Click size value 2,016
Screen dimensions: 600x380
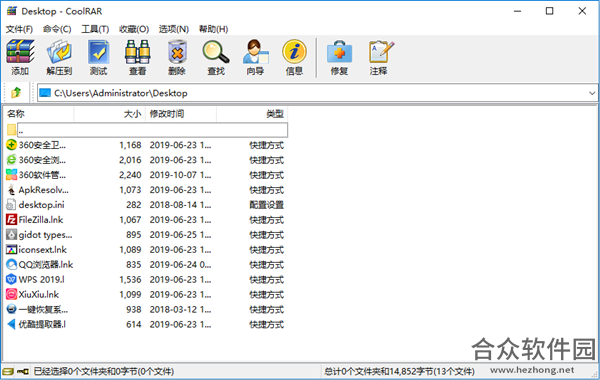(130, 160)
